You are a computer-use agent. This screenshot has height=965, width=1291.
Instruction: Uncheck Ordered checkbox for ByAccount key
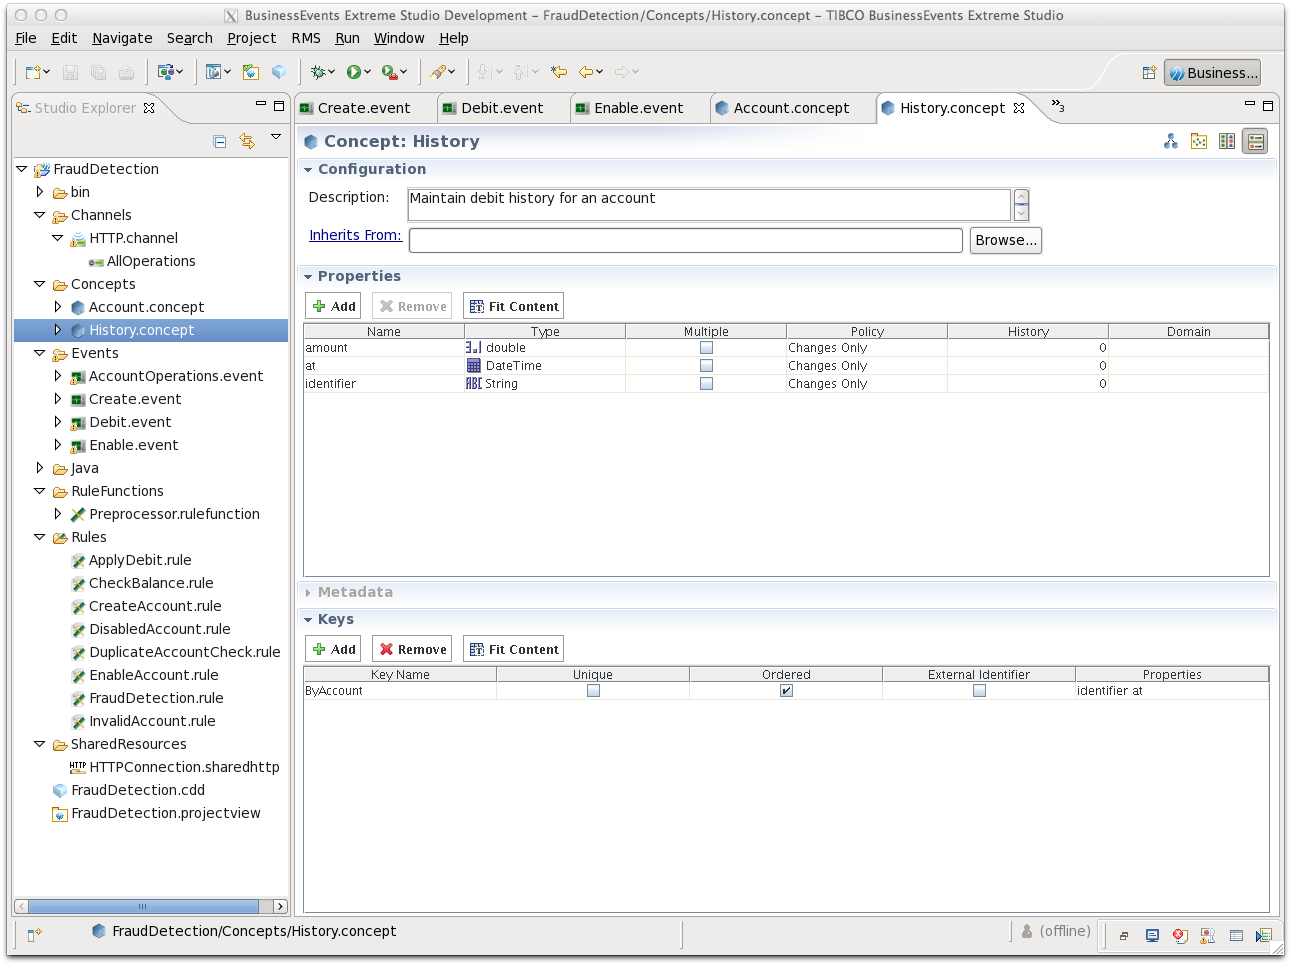point(786,691)
